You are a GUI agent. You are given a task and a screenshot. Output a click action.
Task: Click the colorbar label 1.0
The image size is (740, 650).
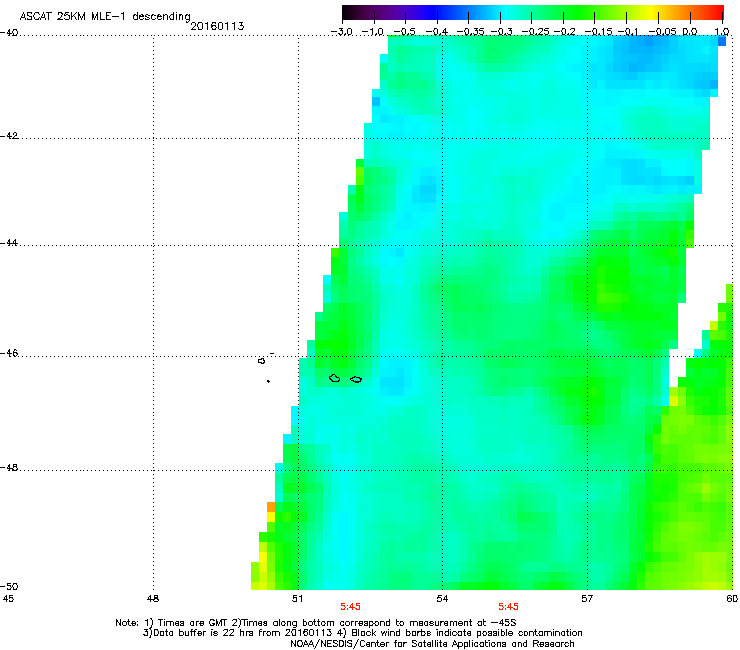click(x=722, y=32)
